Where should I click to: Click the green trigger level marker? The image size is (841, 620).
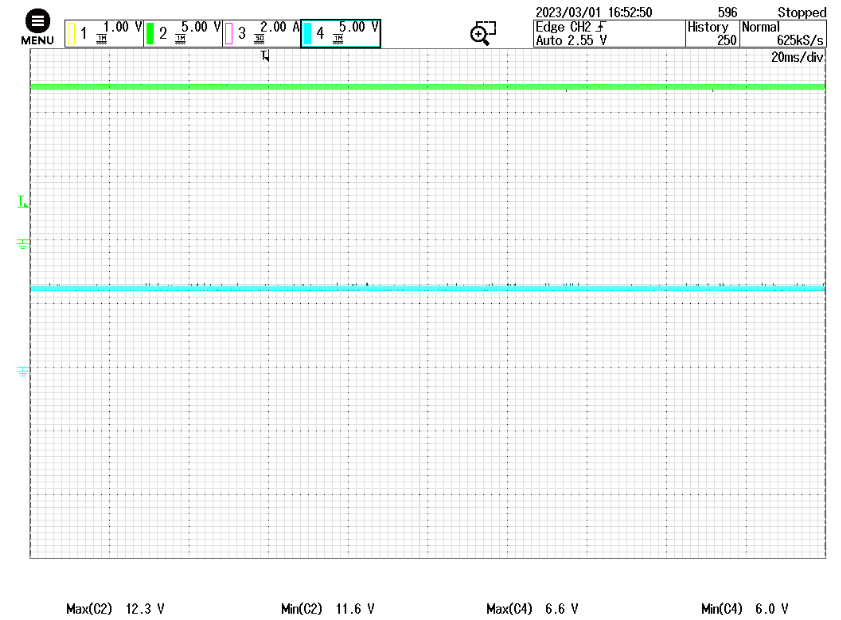click(23, 202)
